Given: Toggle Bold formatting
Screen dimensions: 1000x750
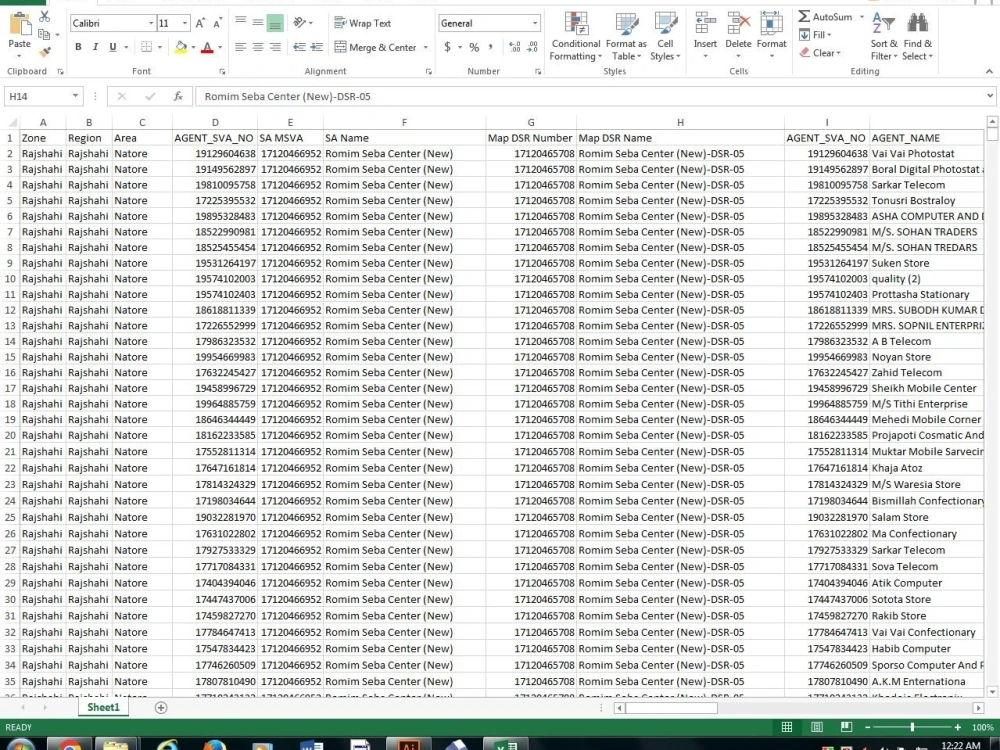Looking at the screenshot, I should click(78, 47).
